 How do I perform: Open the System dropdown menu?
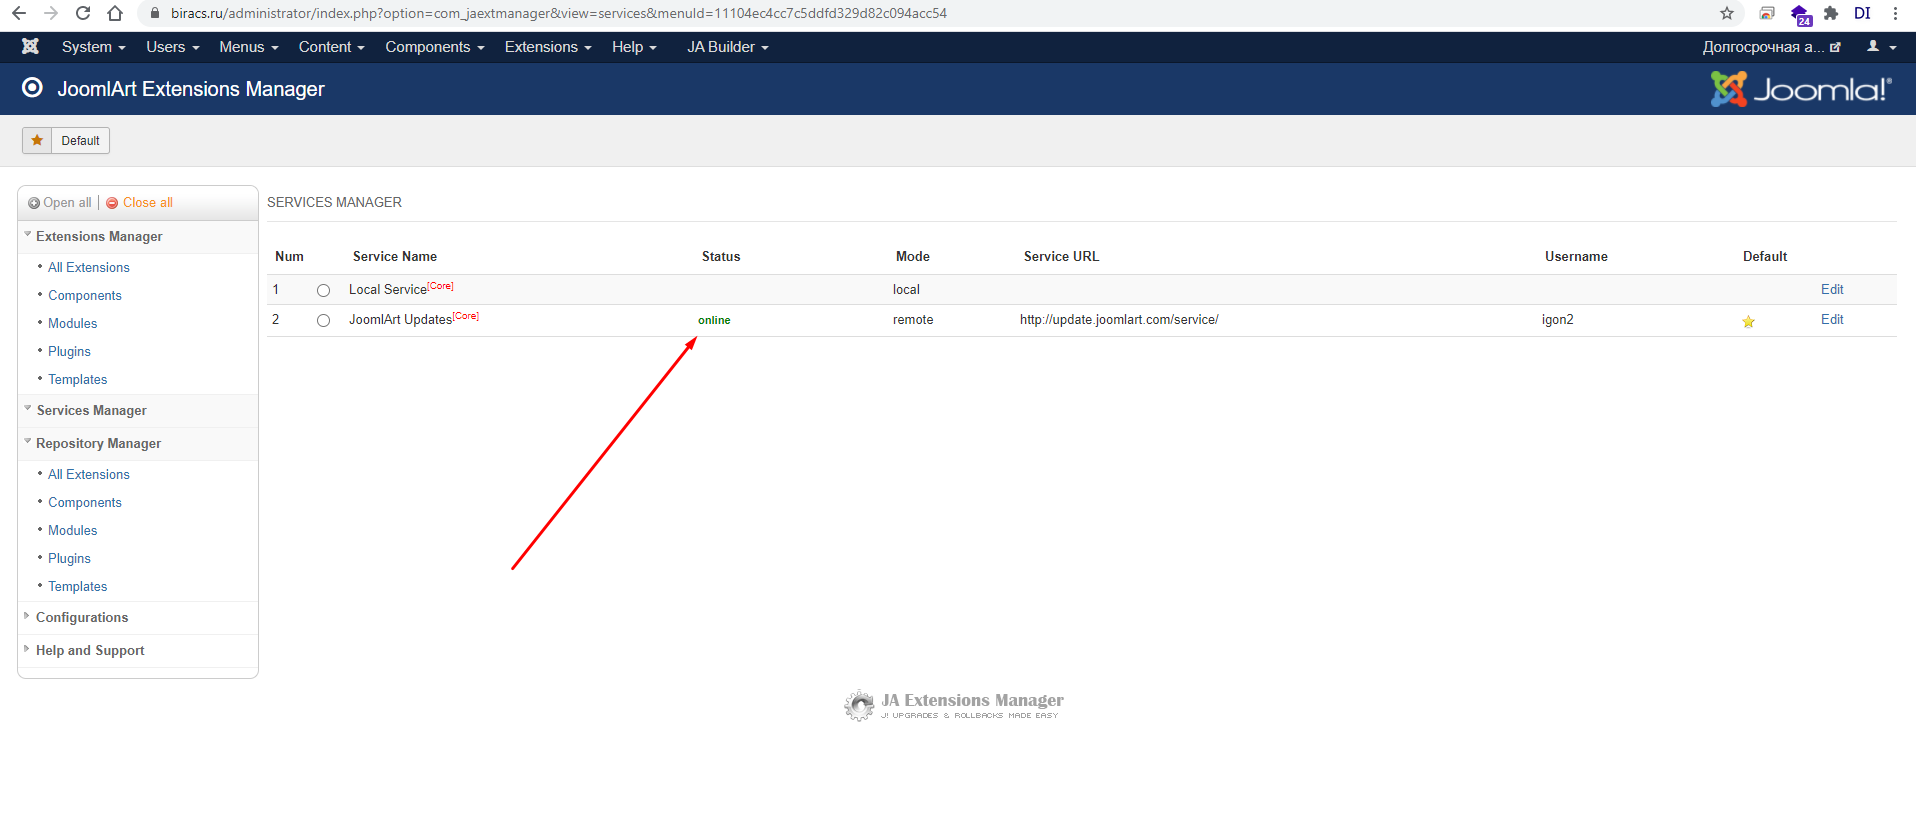pyautogui.click(x=93, y=47)
